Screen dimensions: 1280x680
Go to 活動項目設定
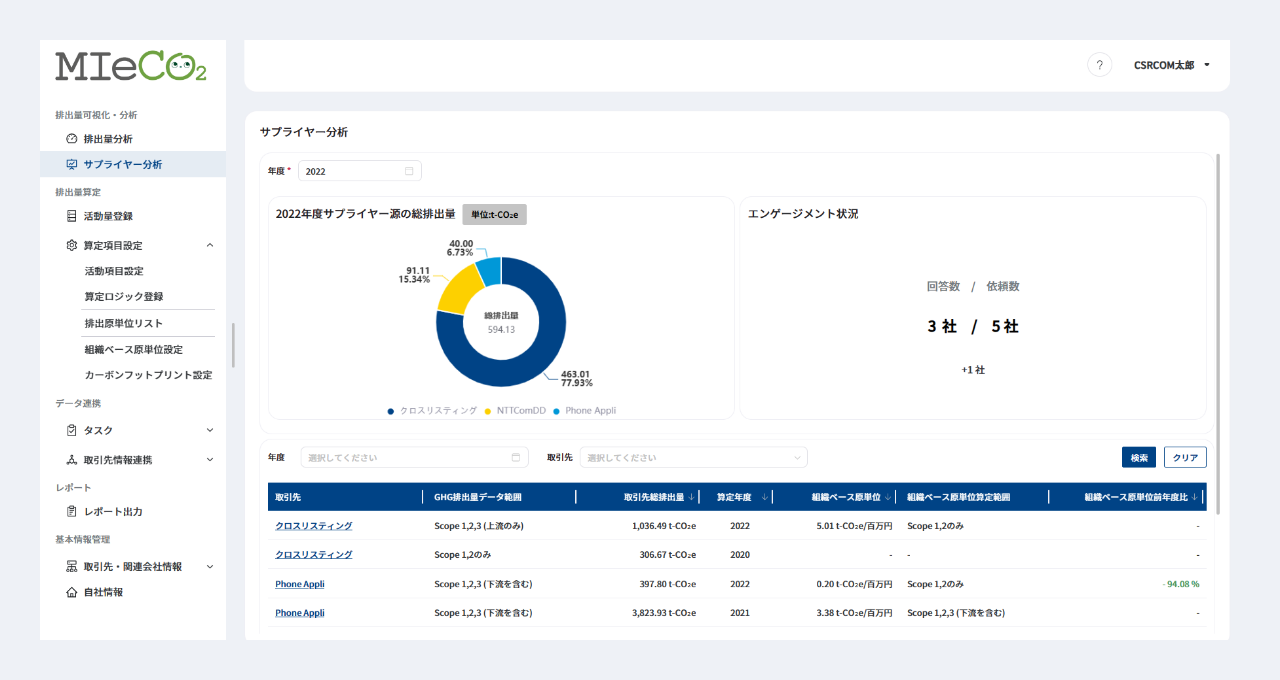(x=114, y=271)
